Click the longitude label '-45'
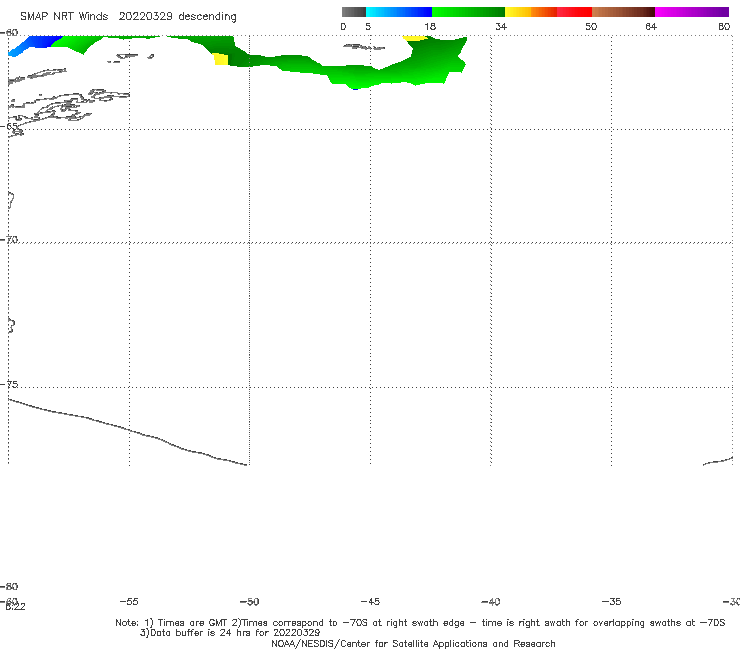Image resolution: width=740 pixels, height=650 pixels. [370, 601]
